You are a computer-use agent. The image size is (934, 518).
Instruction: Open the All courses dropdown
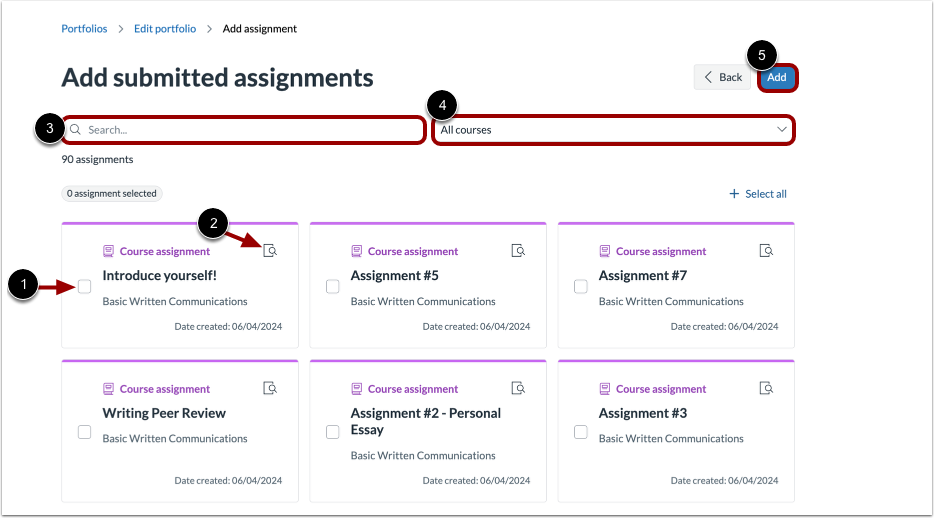click(x=614, y=130)
